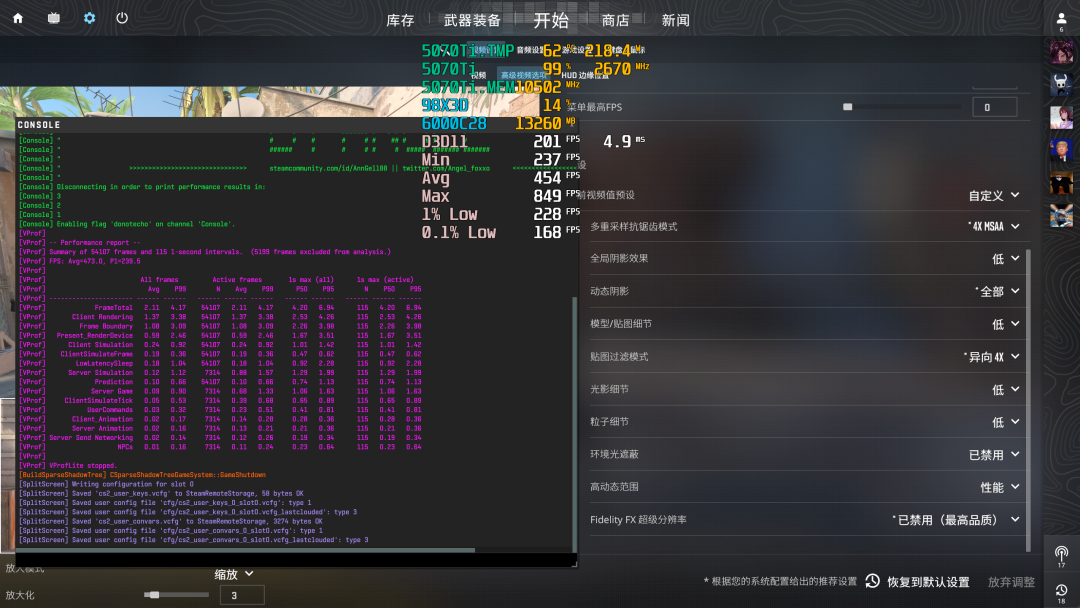1080x608 pixels.
Task: Click the FrameTotal row in the VProf table
Action: (x=220, y=308)
